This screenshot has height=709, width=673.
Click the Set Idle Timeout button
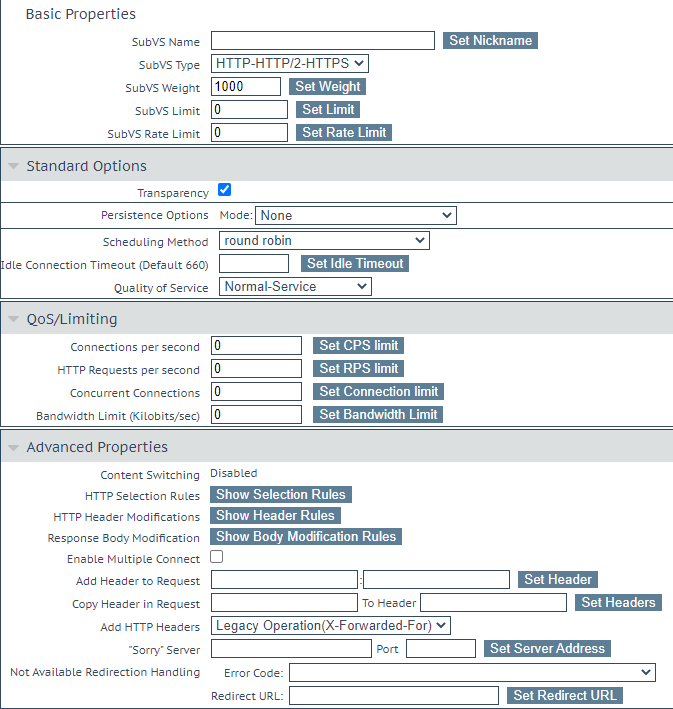[x=355, y=263]
